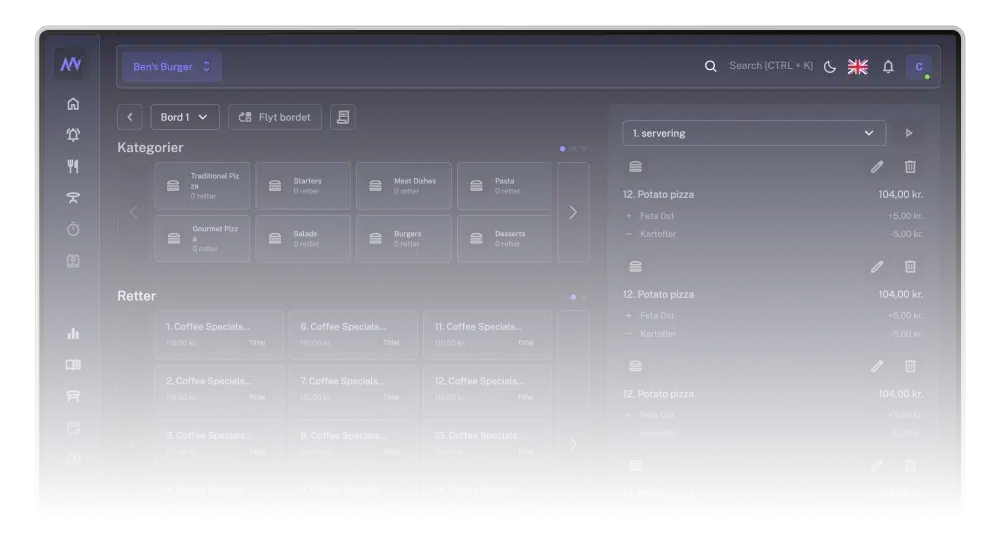
Task: Edit the second Potato pizza order item
Action: [x=877, y=266]
